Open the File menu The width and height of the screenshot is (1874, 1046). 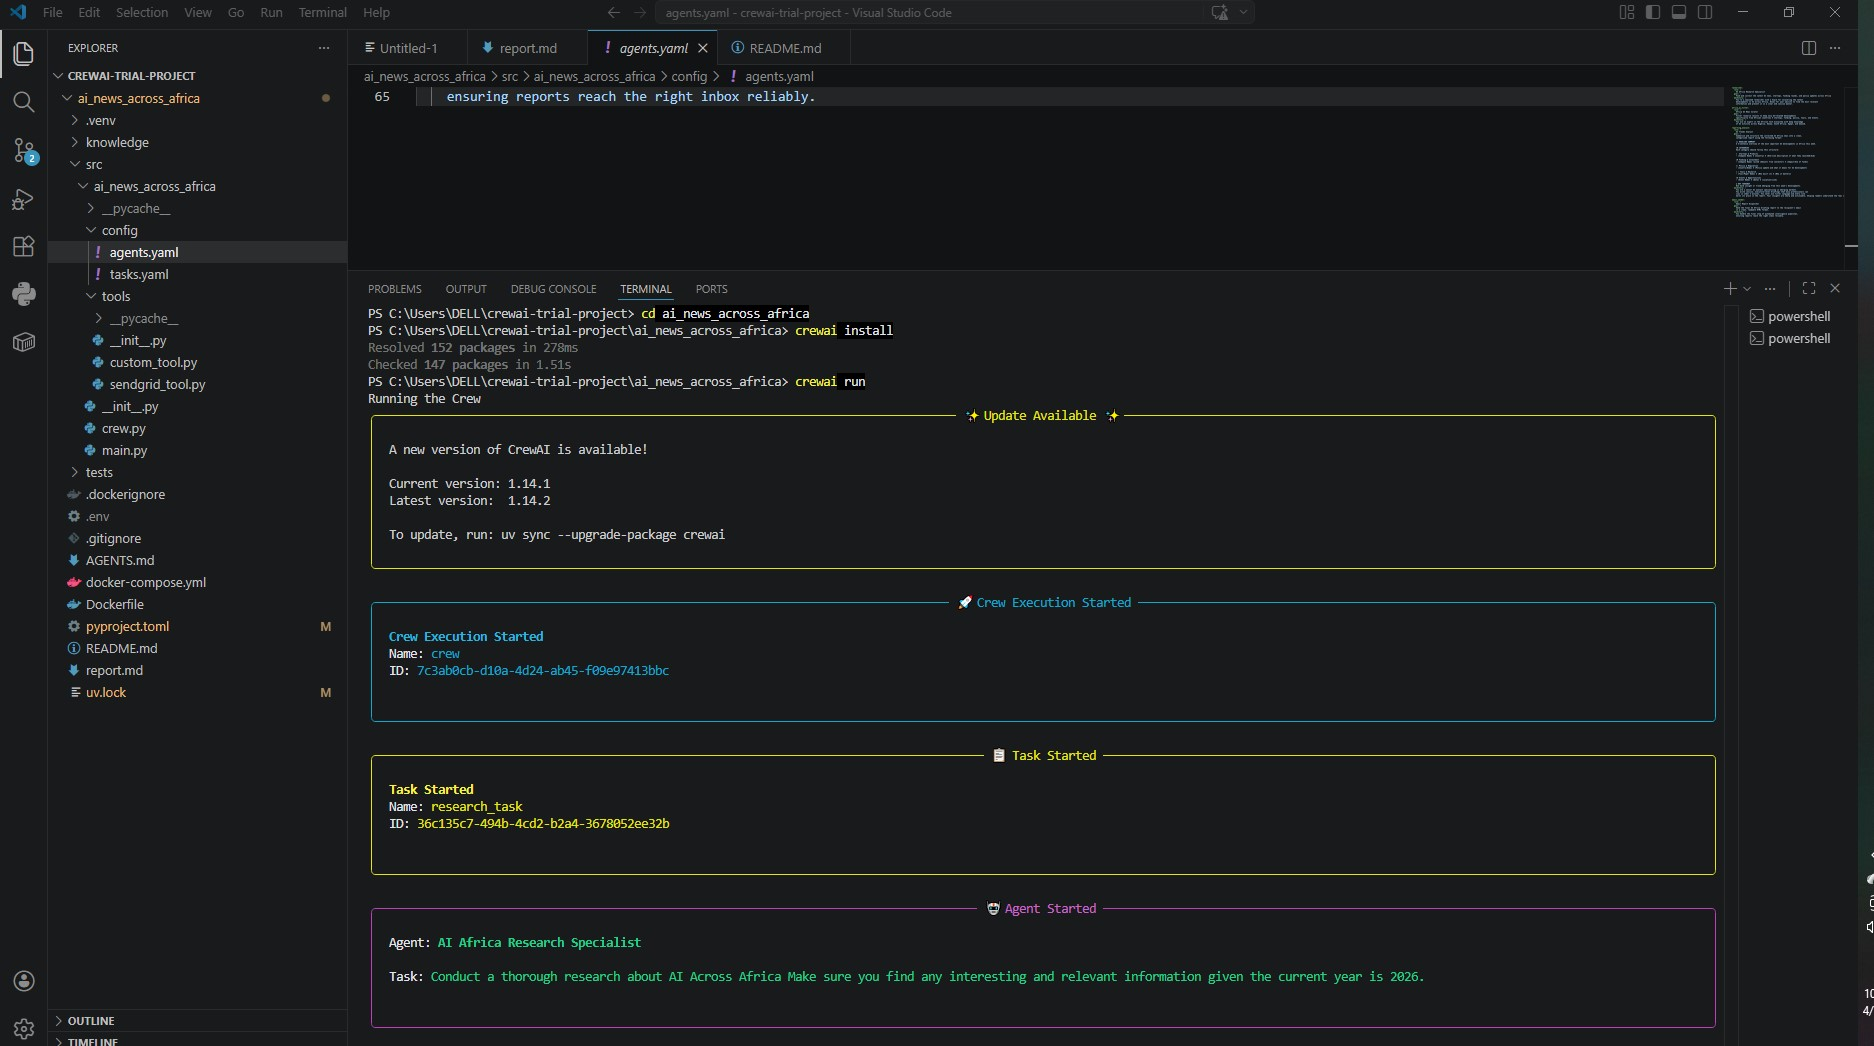[x=53, y=12]
